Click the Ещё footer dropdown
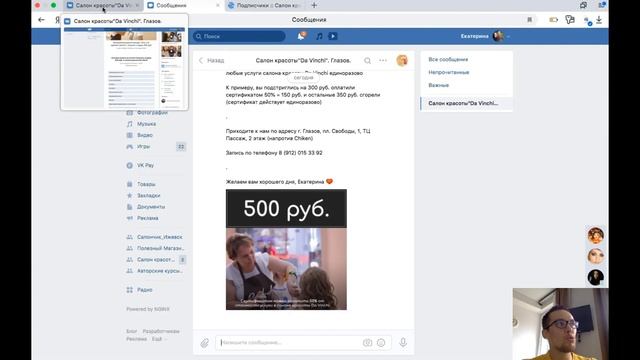Image resolution: width=640 pixels, height=360 pixels. pos(159,339)
